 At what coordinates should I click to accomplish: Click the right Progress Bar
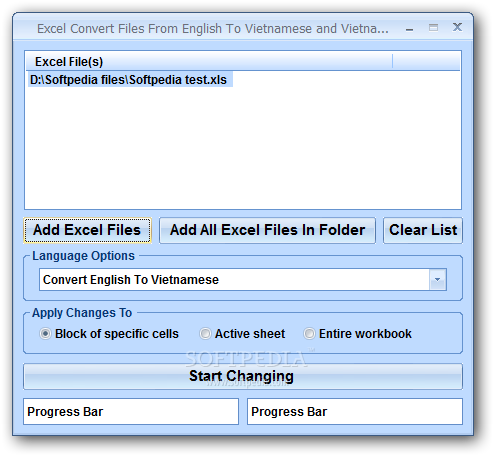click(x=355, y=412)
